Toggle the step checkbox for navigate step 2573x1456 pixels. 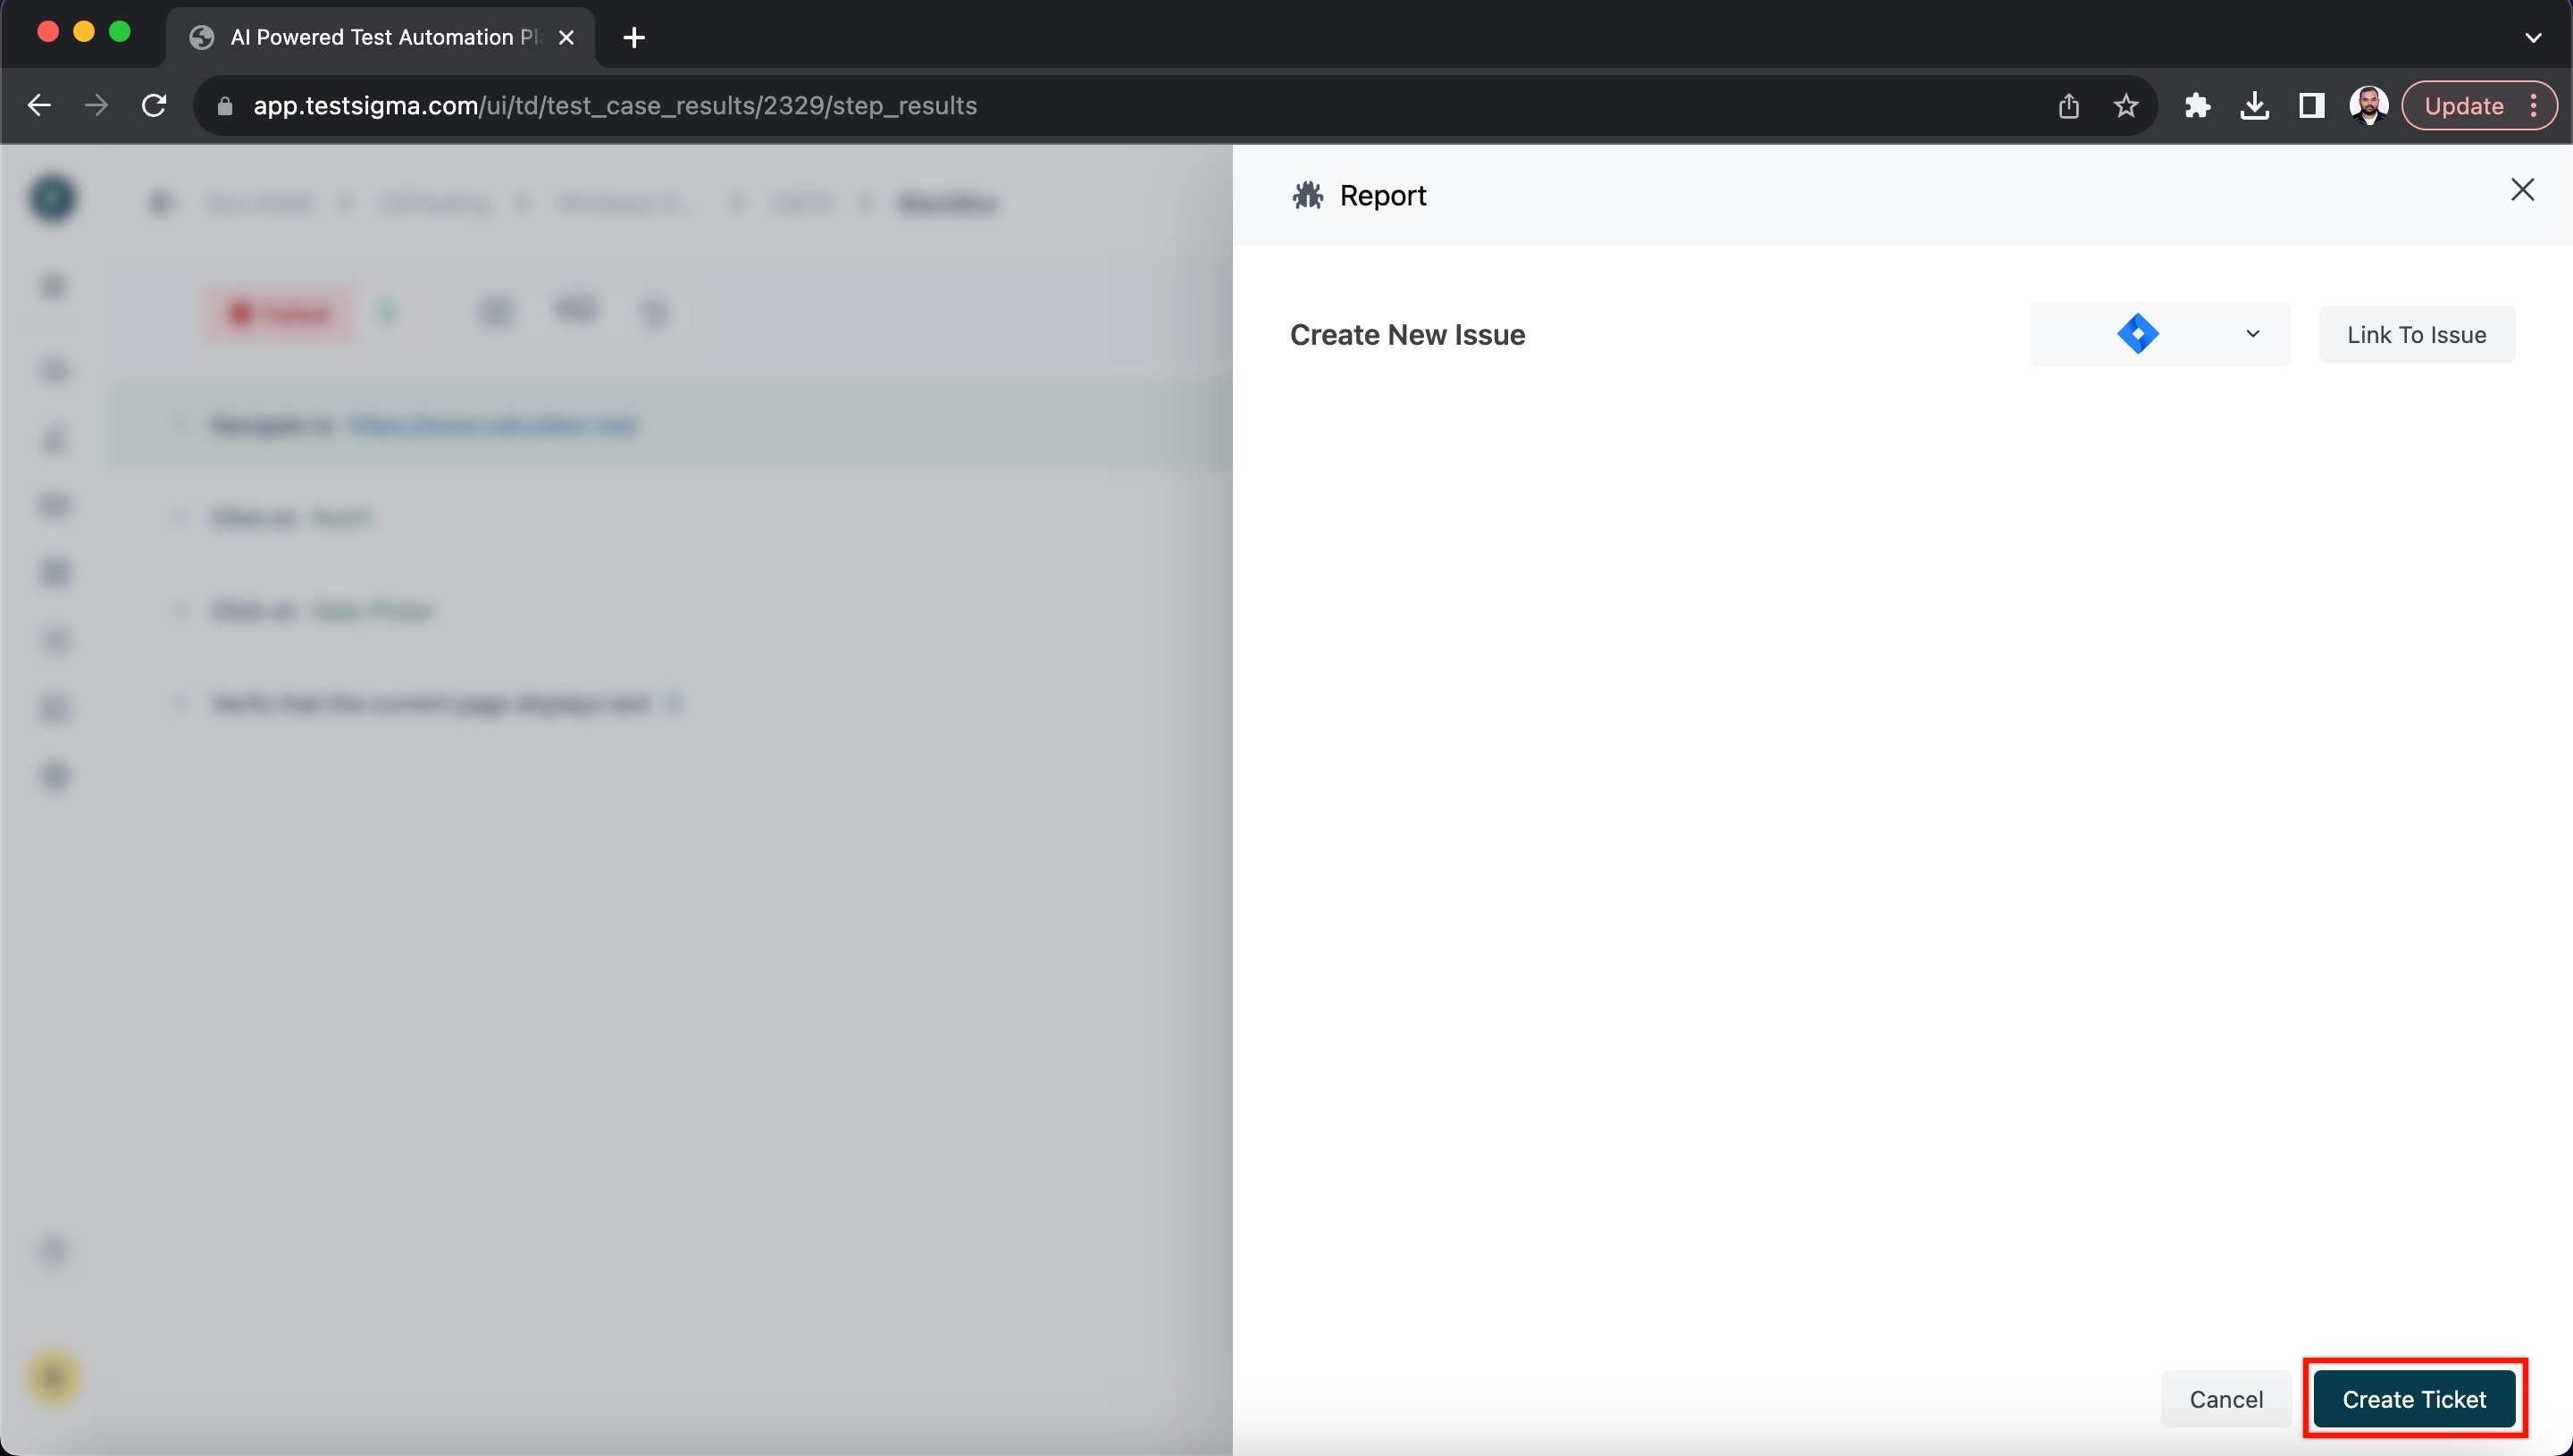pyautogui.click(x=177, y=424)
